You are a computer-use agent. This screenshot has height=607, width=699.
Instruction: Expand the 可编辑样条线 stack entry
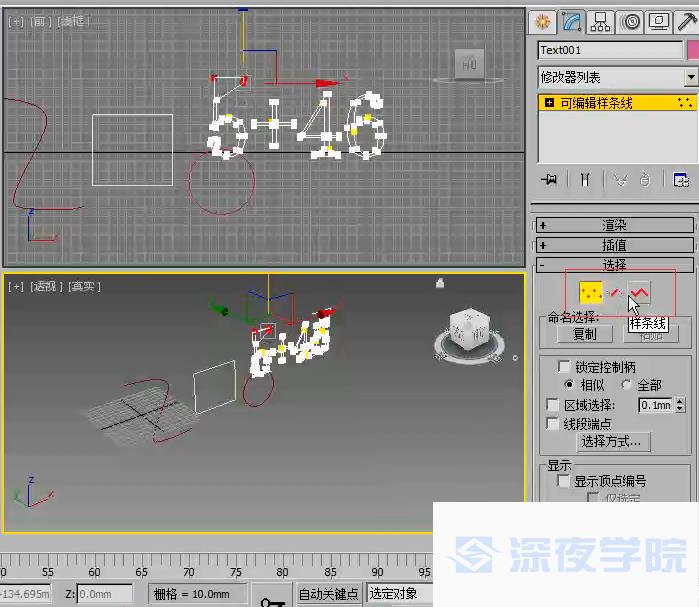coord(549,103)
